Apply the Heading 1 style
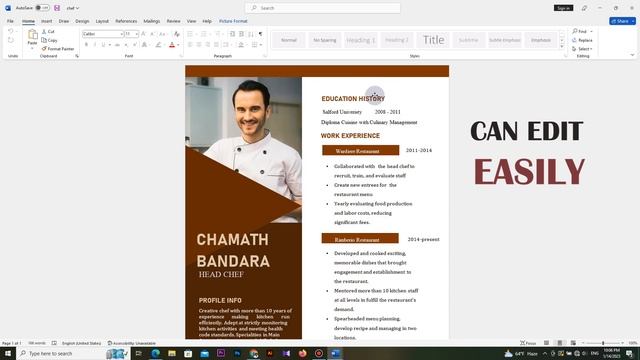Image resolution: width=640 pixels, height=360 pixels. click(360, 40)
